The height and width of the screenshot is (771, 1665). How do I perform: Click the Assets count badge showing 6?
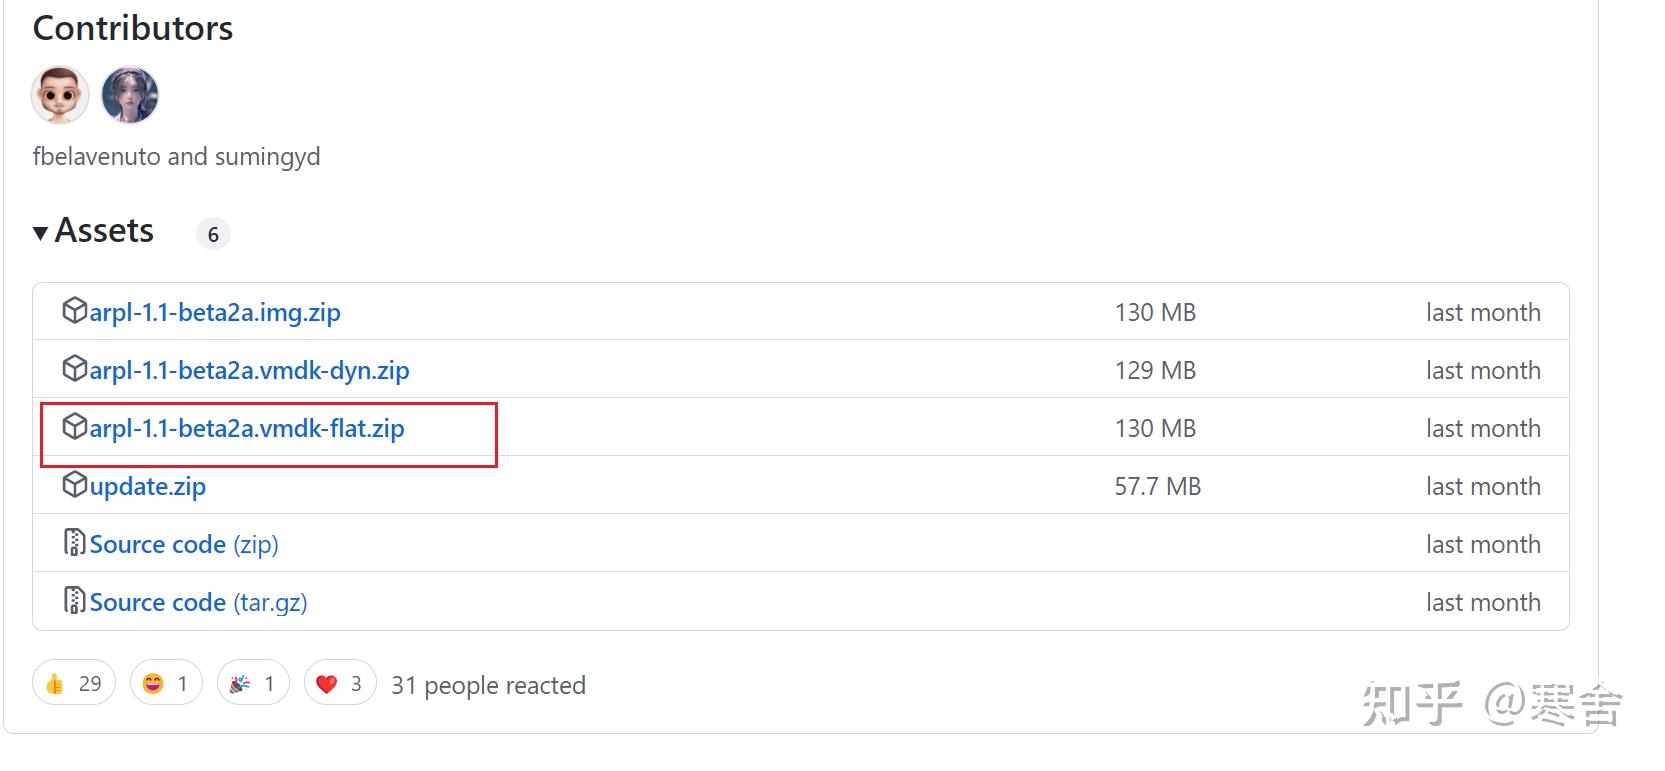213,234
